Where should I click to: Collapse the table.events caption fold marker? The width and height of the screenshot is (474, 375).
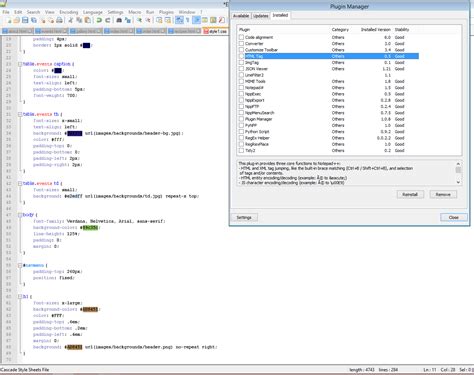(x=20, y=64)
